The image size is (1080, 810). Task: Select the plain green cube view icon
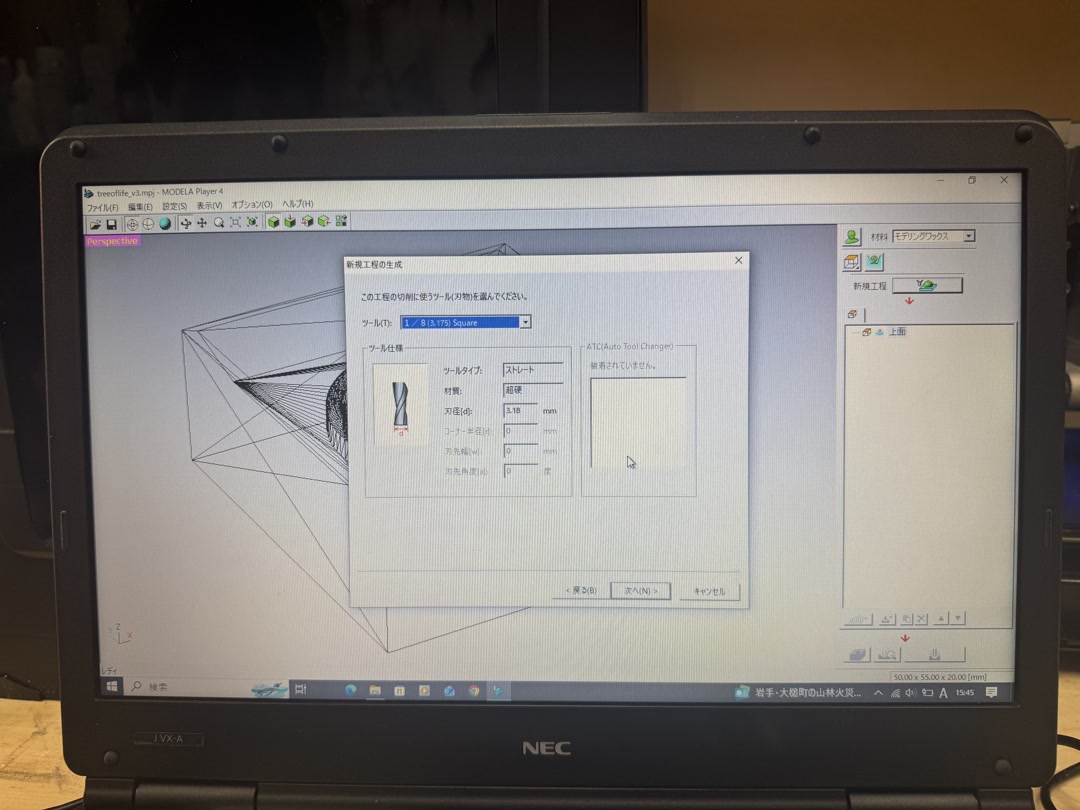pos(273,222)
